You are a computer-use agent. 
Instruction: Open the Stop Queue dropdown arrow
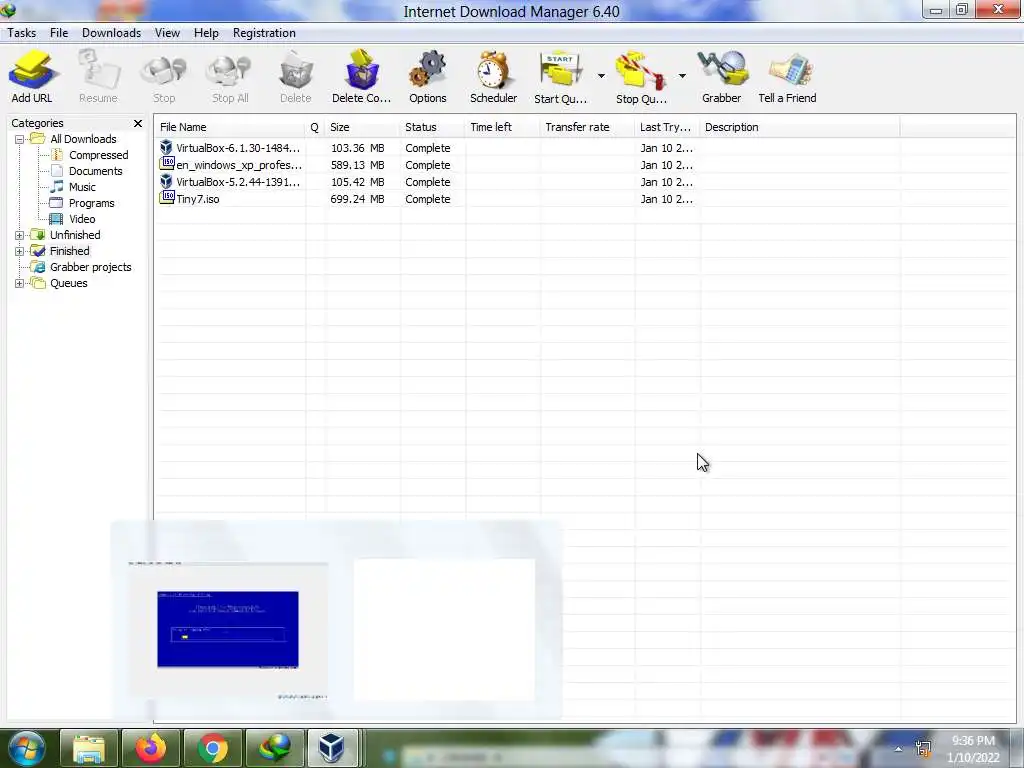(682, 76)
